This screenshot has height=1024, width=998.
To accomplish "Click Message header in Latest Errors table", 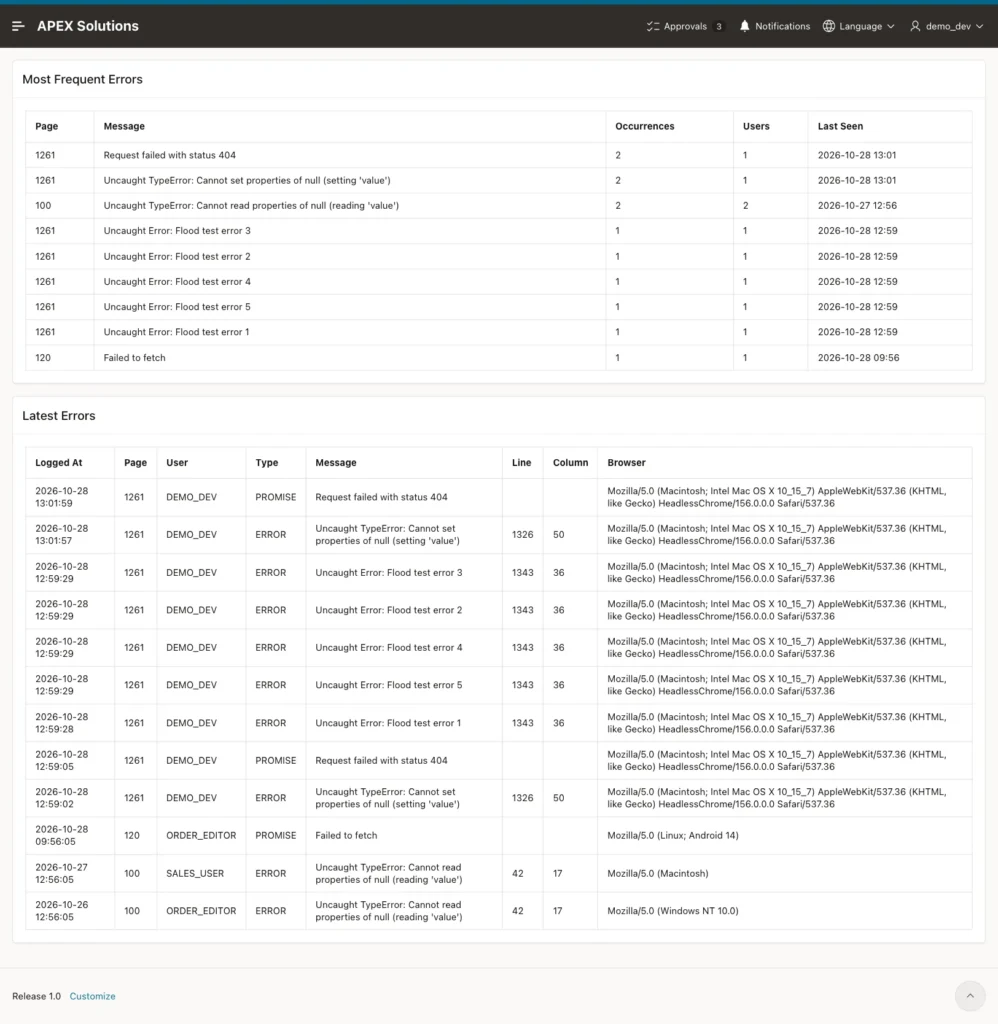I will point(336,462).
